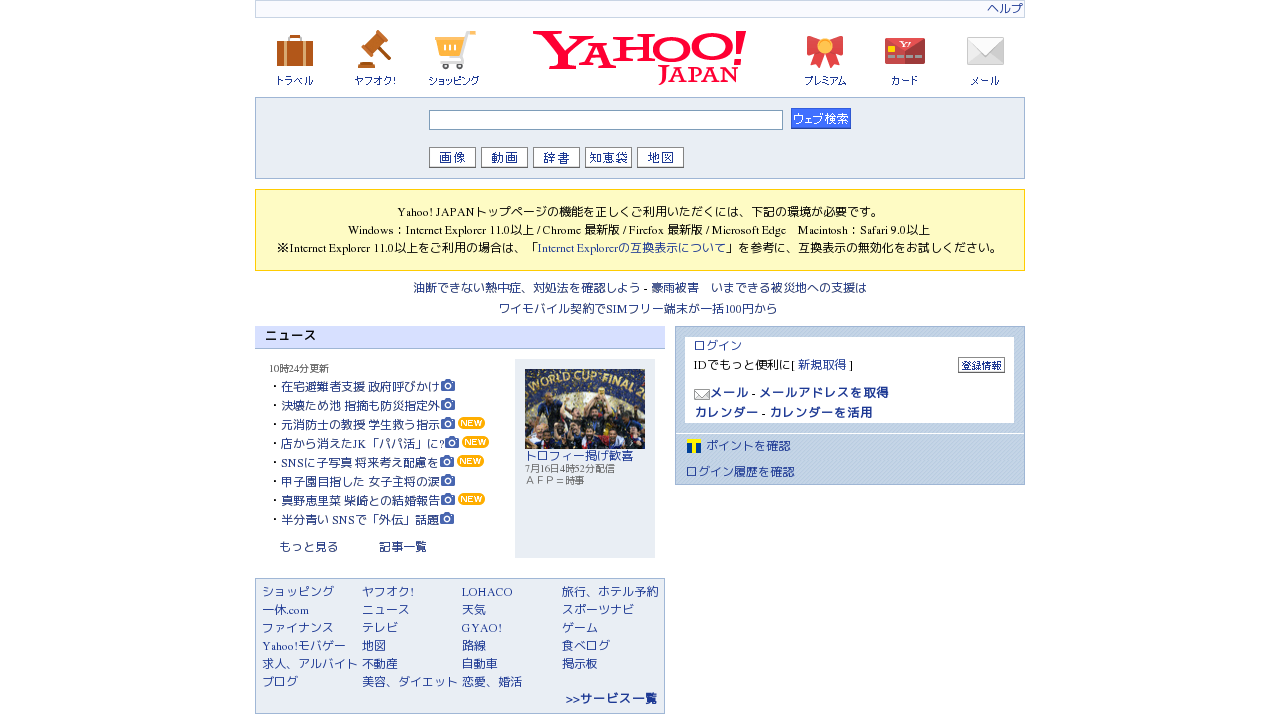Click 記事一覧 under news list
This screenshot has width=1280, height=720.
(x=403, y=546)
